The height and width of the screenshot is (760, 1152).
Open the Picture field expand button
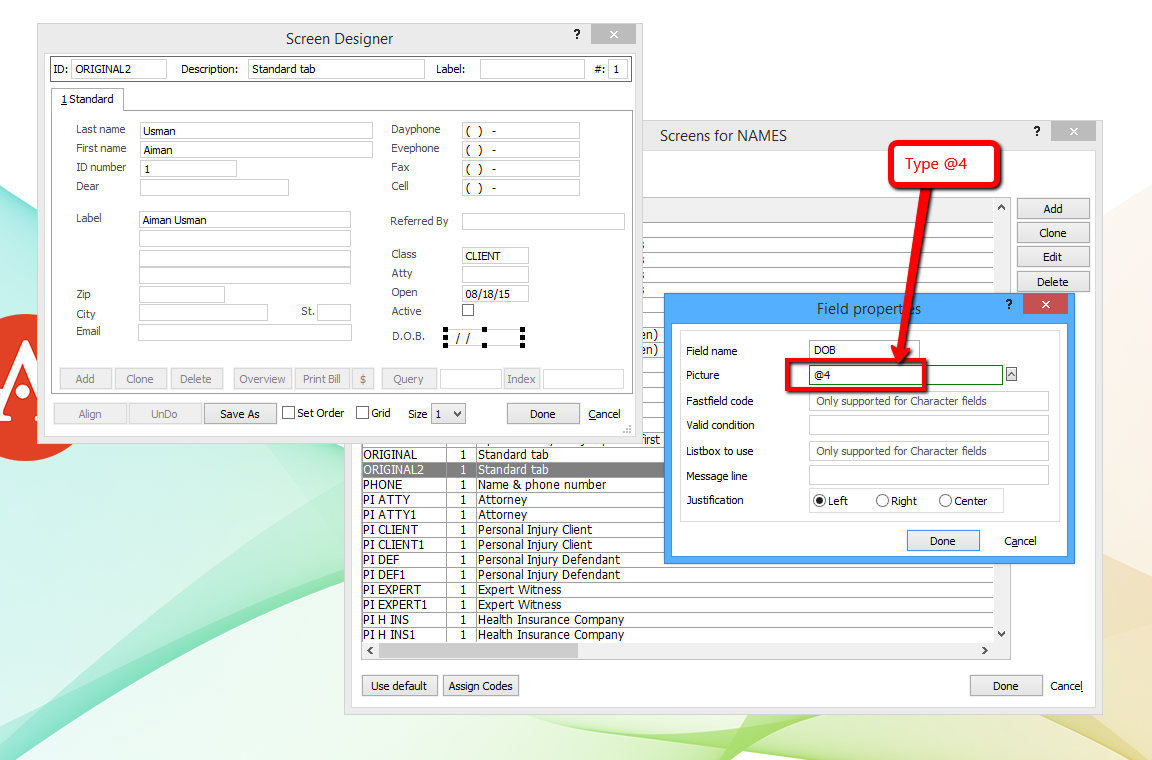coord(1012,374)
